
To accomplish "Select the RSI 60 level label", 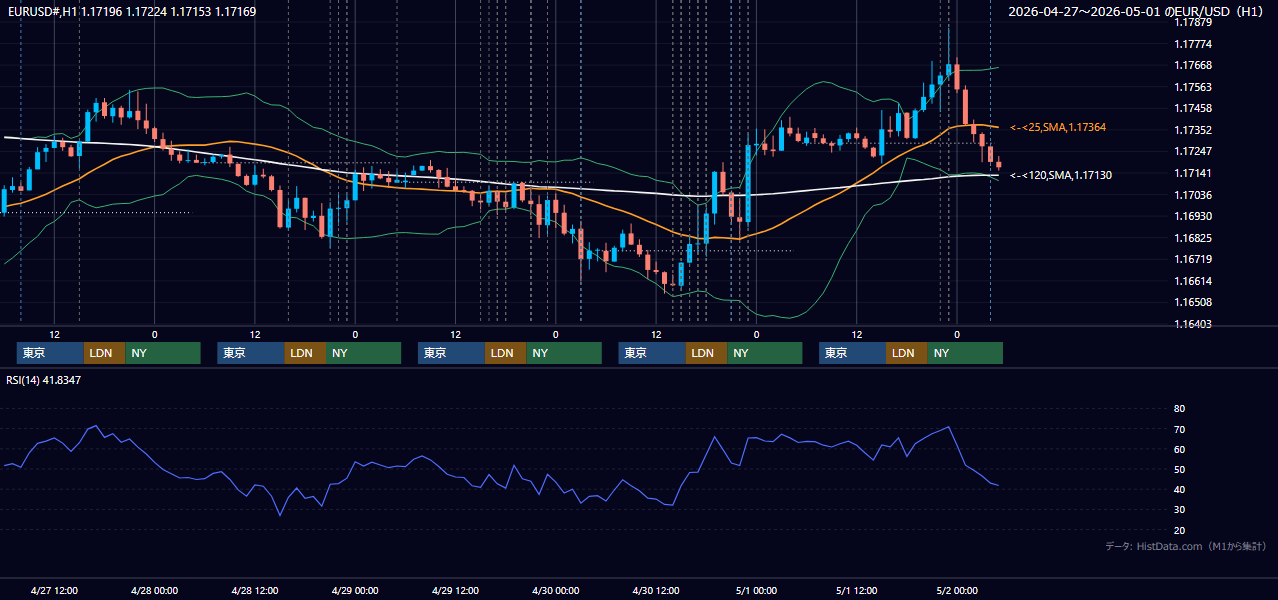I will coord(1179,449).
